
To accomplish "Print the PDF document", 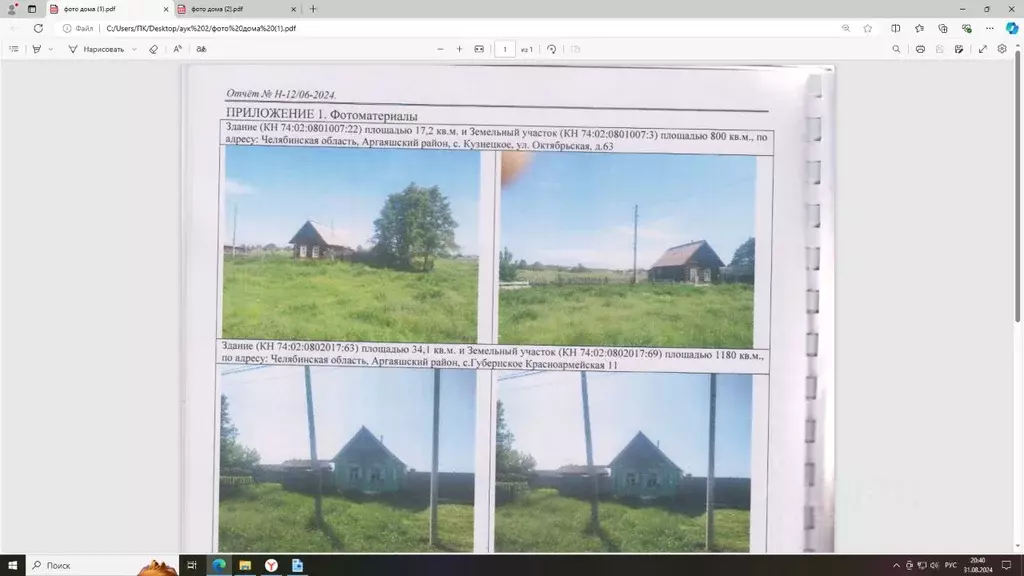I will click(920, 49).
